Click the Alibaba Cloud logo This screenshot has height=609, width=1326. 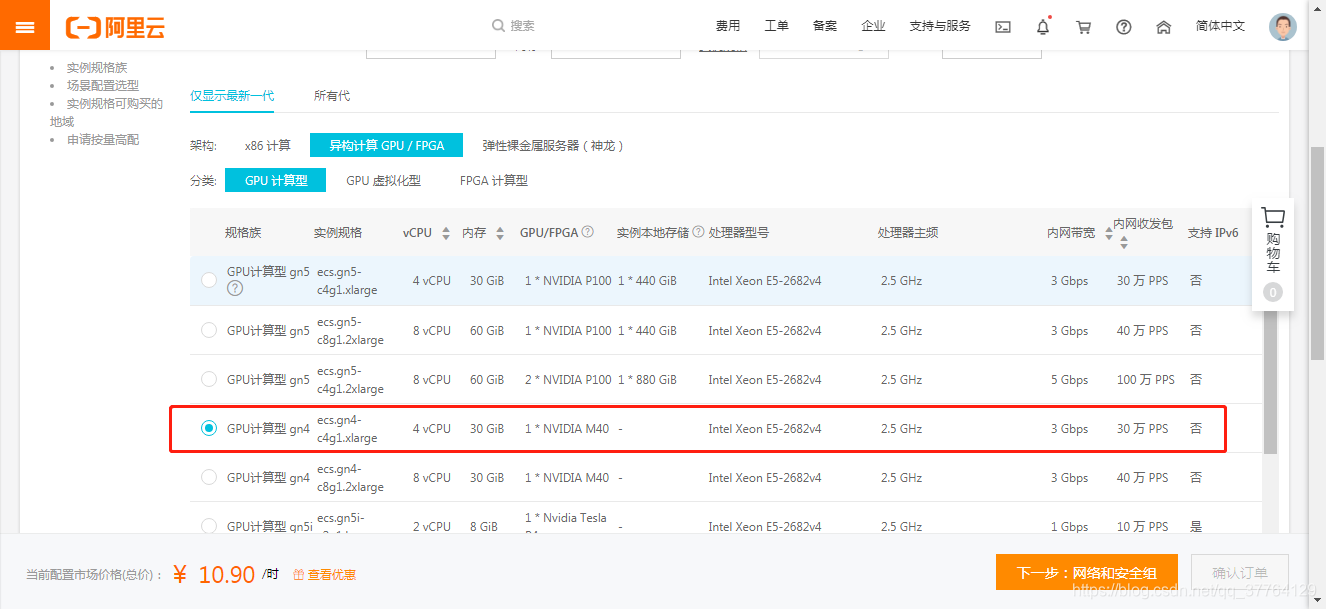click(x=115, y=27)
